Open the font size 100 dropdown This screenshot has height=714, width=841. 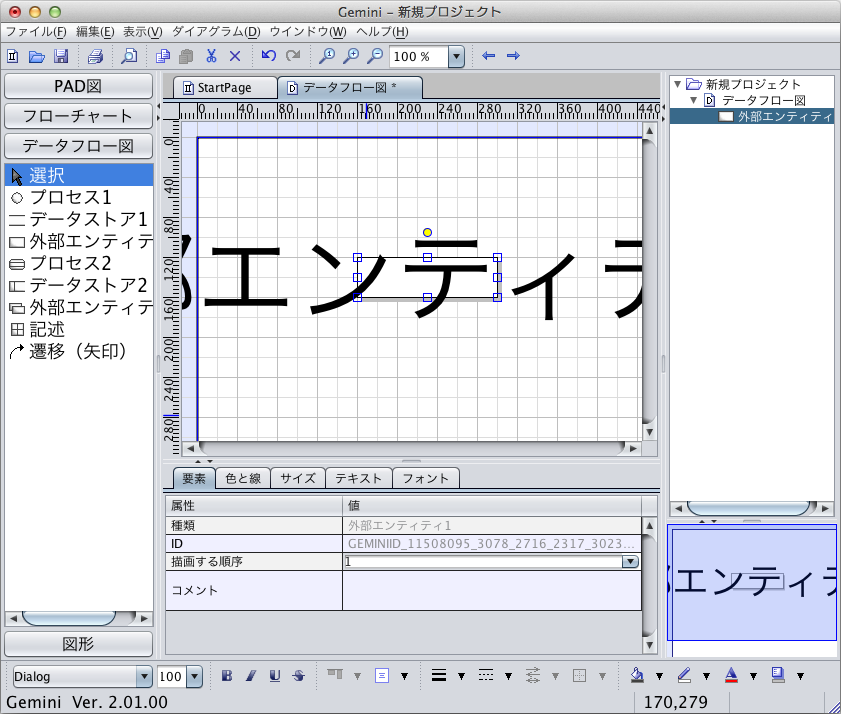pos(195,676)
